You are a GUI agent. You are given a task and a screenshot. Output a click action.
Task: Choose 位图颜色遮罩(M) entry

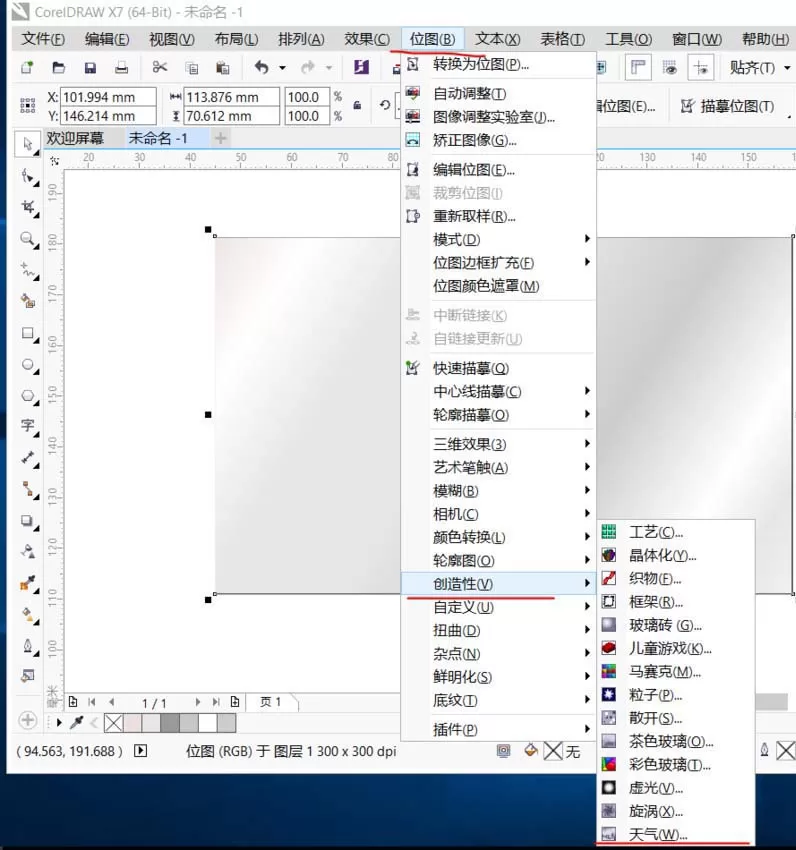(498, 286)
